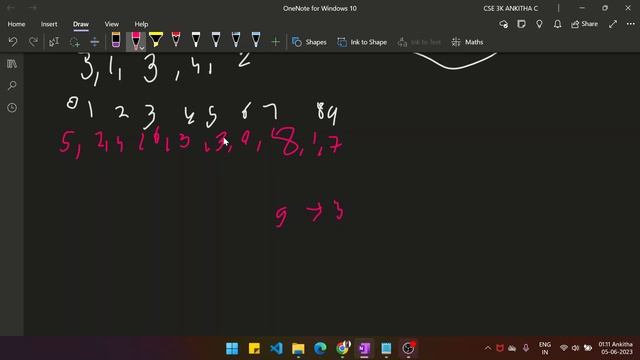Open the Help tab
Screen dimensions: 640x360
[x=141, y=24]
